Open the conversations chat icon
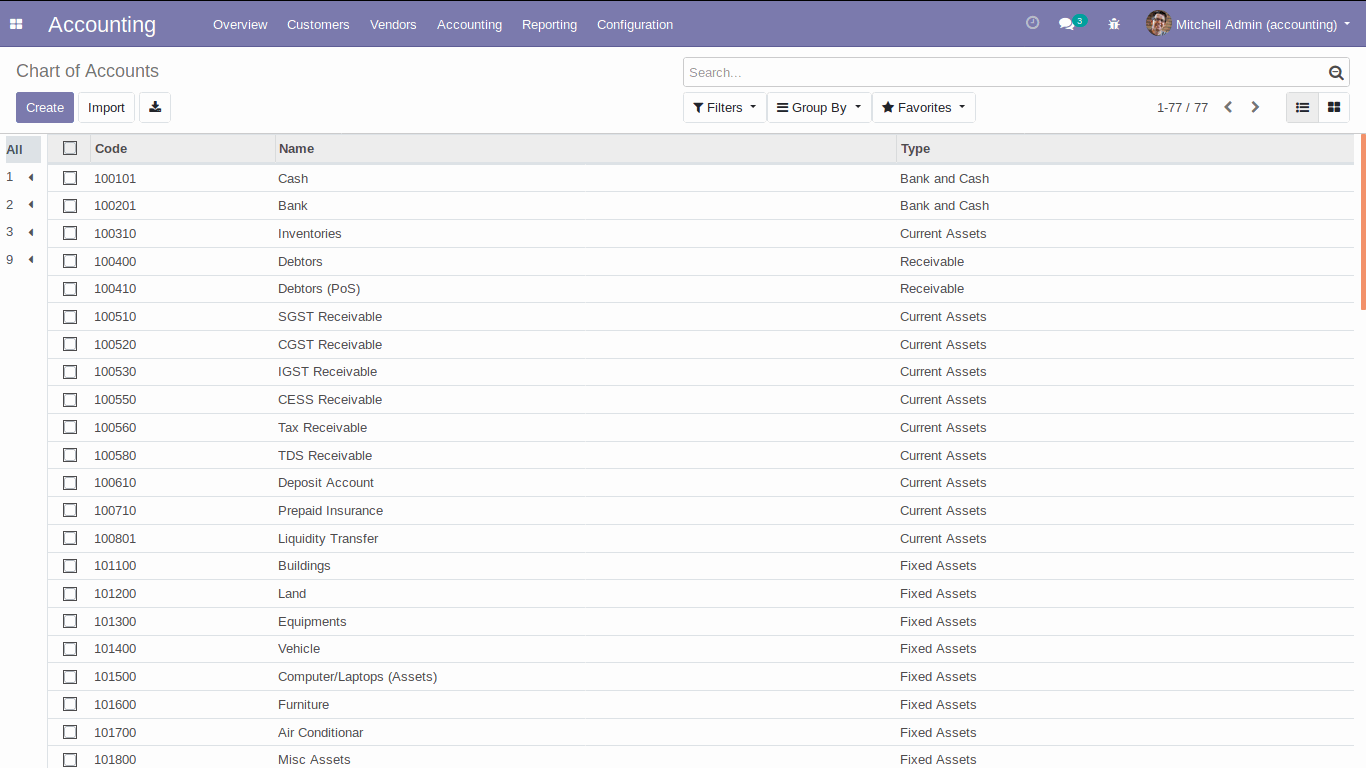The height and width of the screenshot is (768, 1366). click(x=1067, y=24)
